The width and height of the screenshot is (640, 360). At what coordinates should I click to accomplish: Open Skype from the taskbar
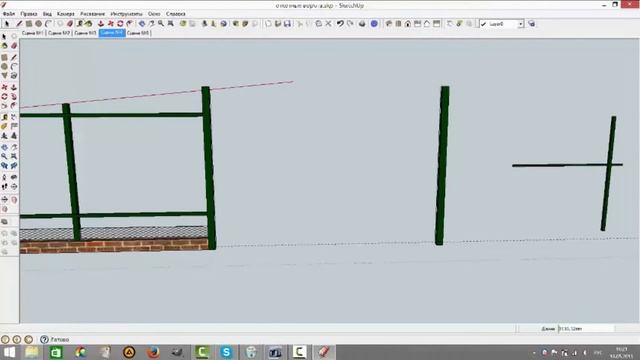click(x=226, y=352)
